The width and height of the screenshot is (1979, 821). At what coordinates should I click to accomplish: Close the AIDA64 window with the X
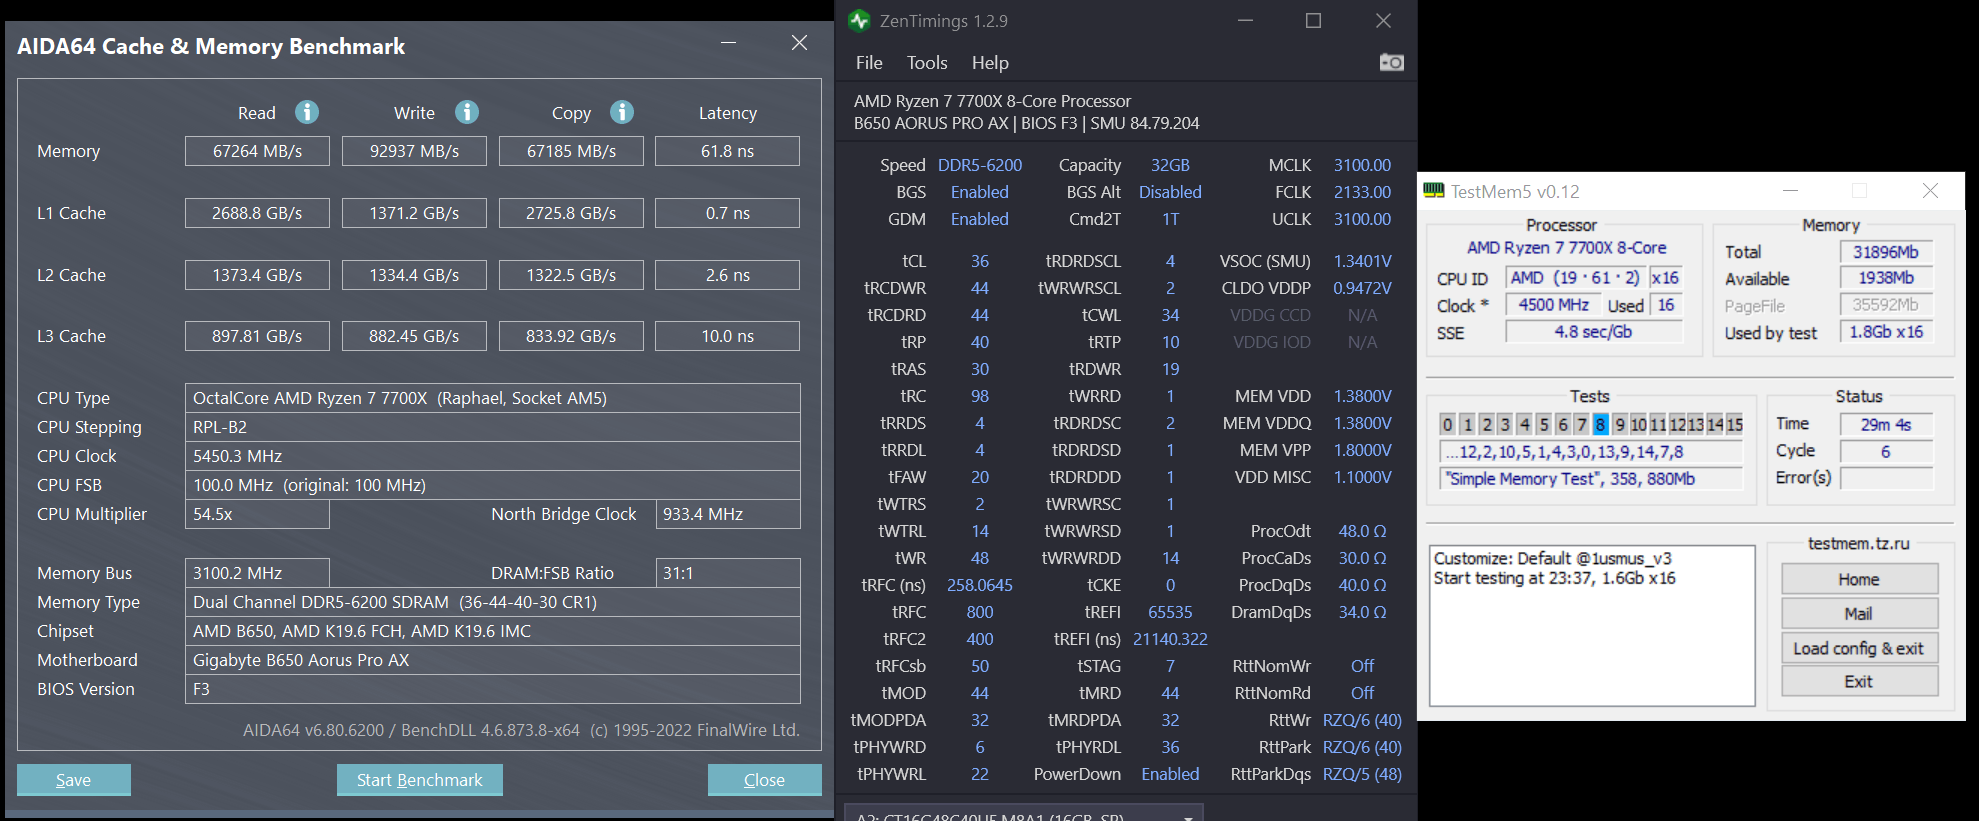(x=799, y=43)
